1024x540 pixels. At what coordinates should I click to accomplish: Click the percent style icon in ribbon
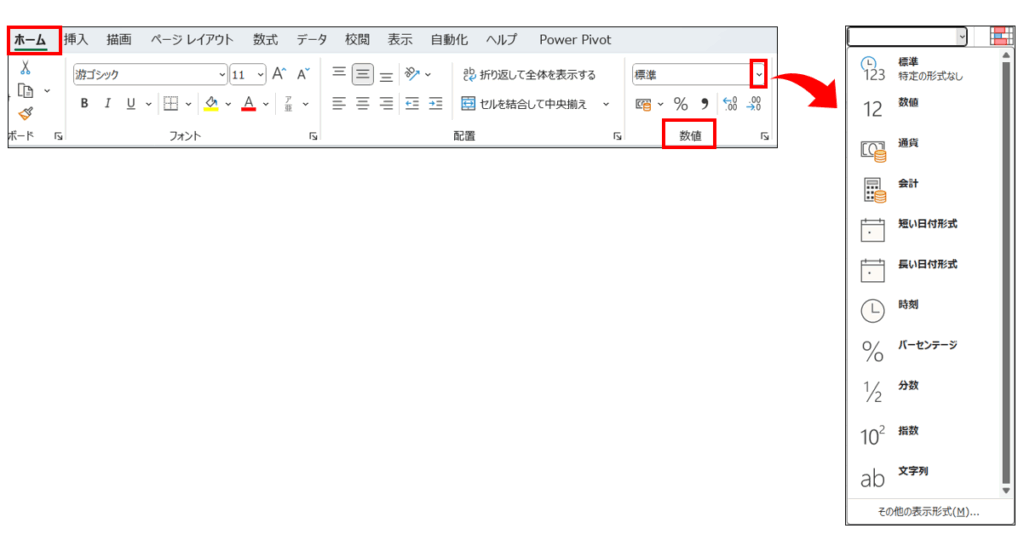[x=680, y=104]
